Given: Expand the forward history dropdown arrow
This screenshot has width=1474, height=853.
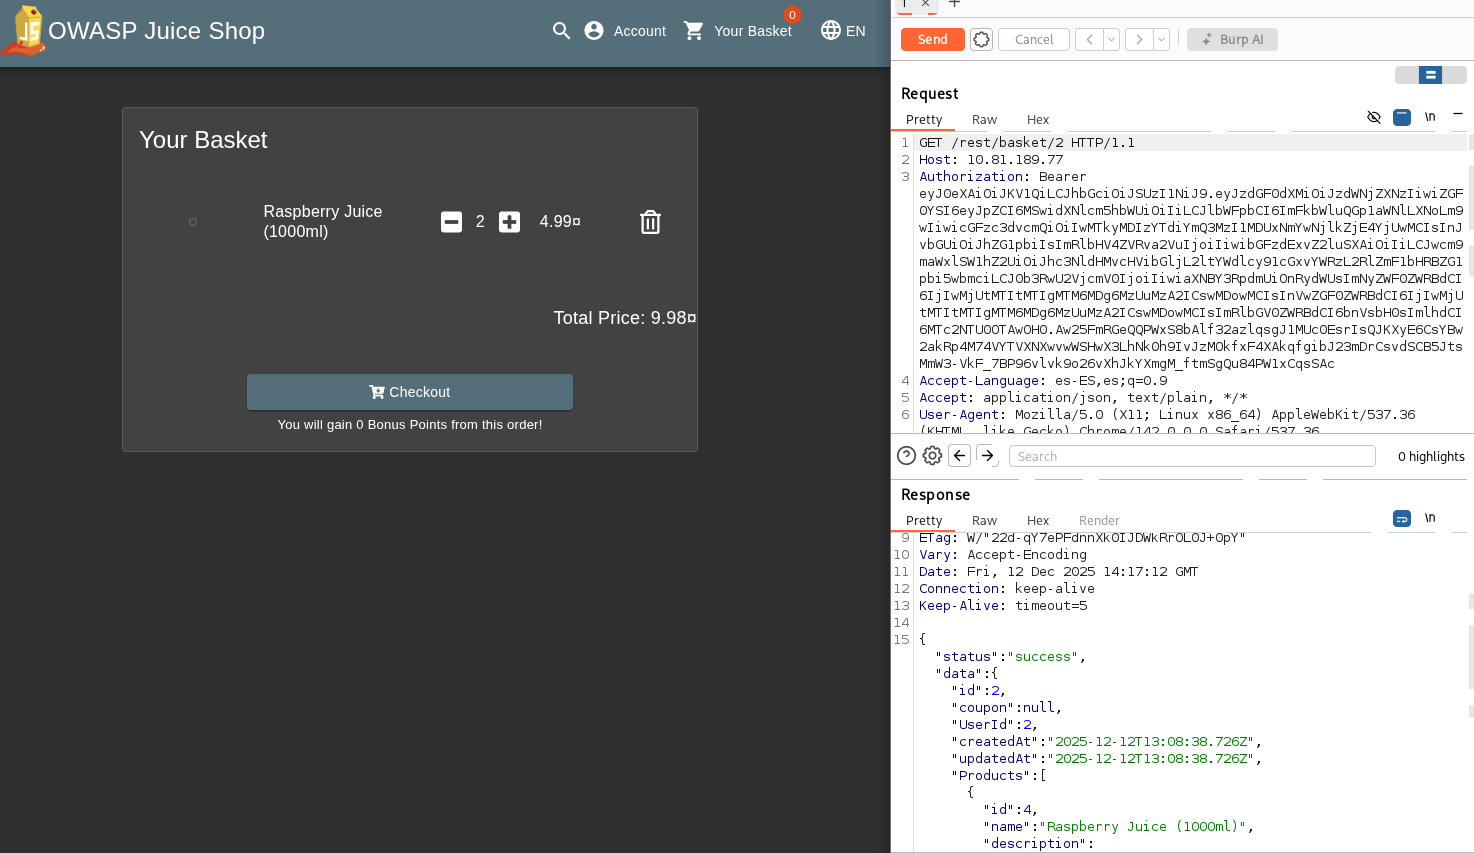Looking at the screenshot, I should click(x=1161, y=39).
